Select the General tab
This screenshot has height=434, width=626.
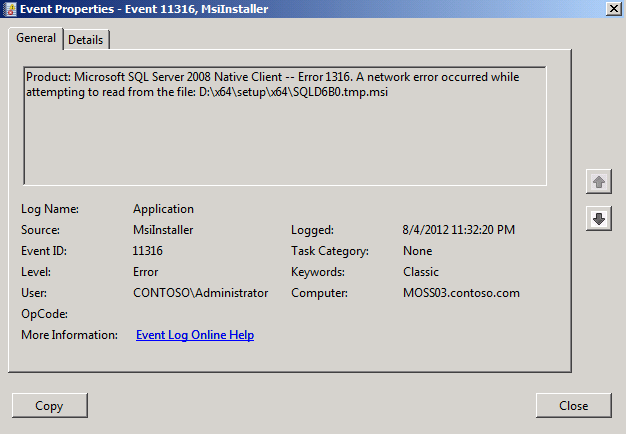(x=36, y=38)
